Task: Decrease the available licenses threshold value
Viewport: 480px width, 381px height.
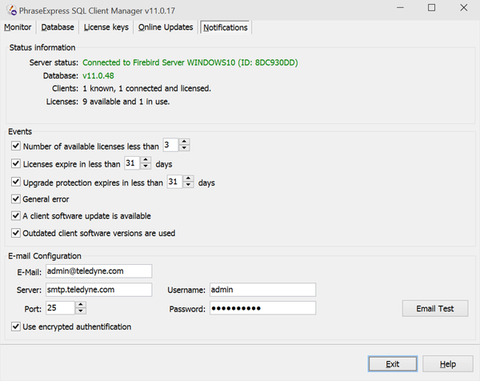Action: coord(184,148)
